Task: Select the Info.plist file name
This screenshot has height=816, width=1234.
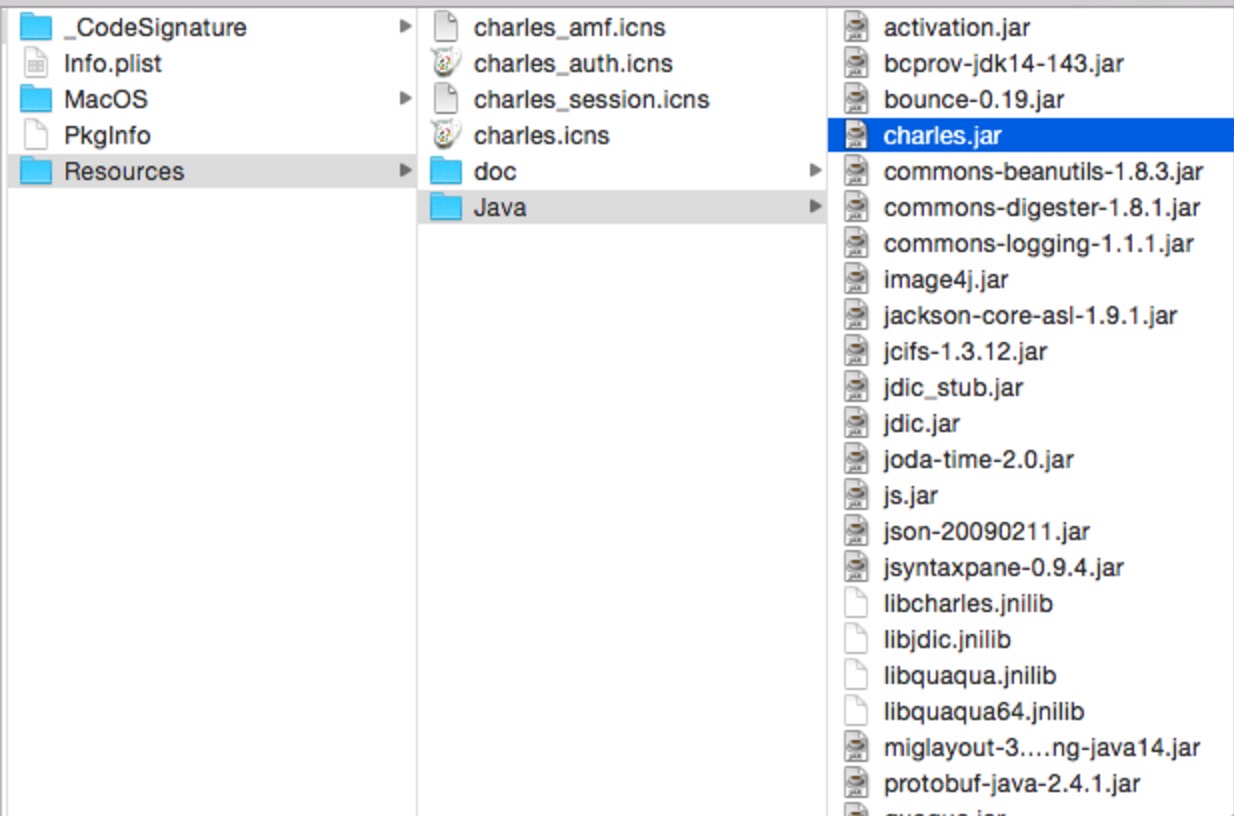Action: tap(113, 64)
